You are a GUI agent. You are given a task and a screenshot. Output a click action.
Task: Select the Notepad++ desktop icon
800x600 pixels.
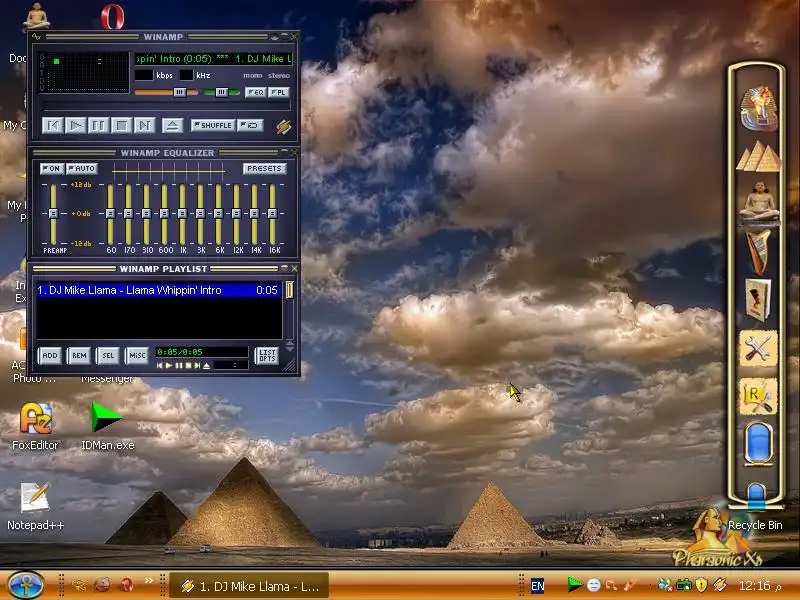click(x=35, y=506)
